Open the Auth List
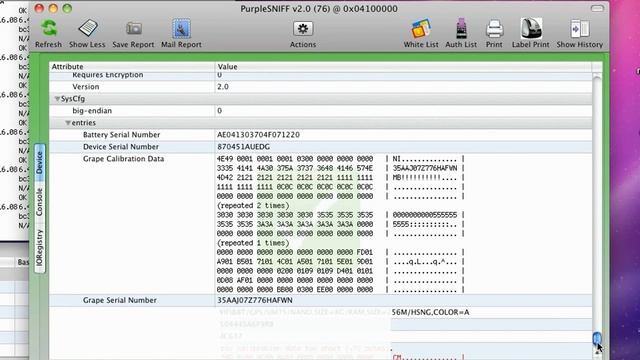 [x=461, y=29]
